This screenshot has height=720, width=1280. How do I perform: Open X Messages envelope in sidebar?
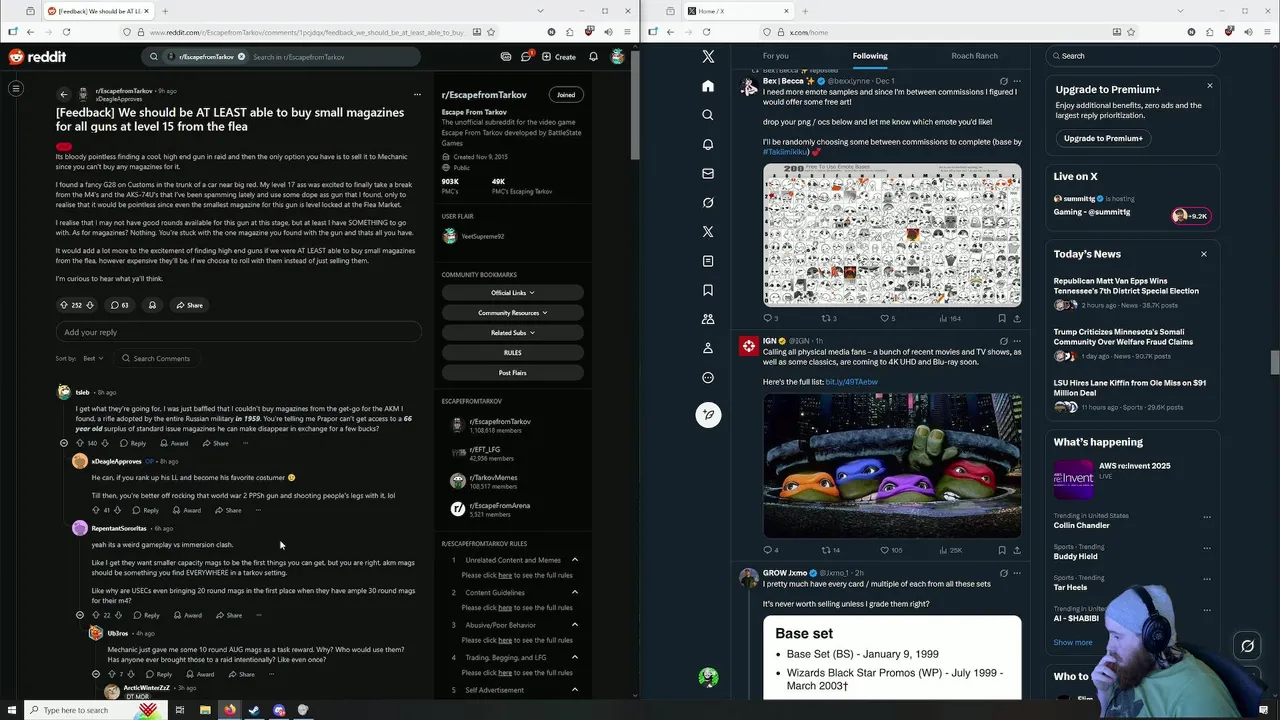point(708,173)
